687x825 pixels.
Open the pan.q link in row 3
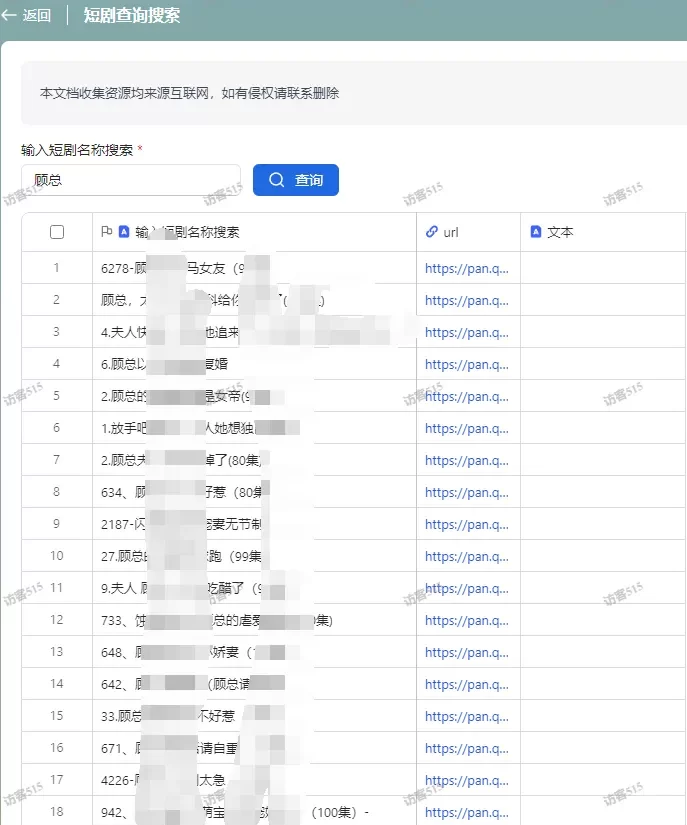[467, 333]
